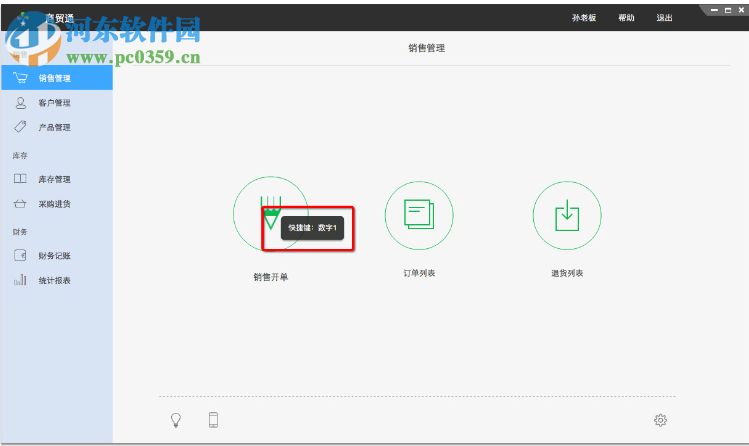Click 退出 to log out
Screen dimensions: 749x446
[x=664, y=18]
